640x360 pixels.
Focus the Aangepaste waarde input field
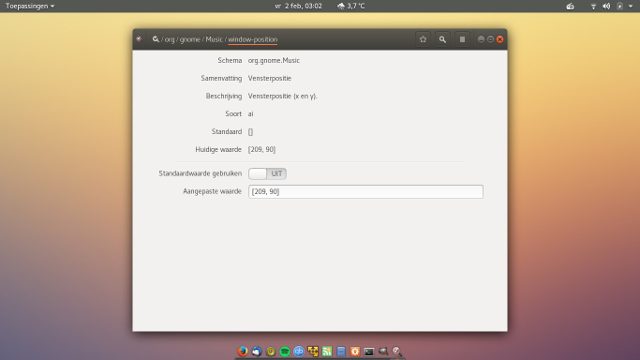(366, 191)
